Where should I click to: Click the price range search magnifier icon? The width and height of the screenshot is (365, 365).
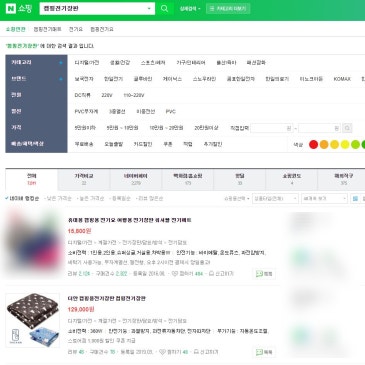click(347, 128)
